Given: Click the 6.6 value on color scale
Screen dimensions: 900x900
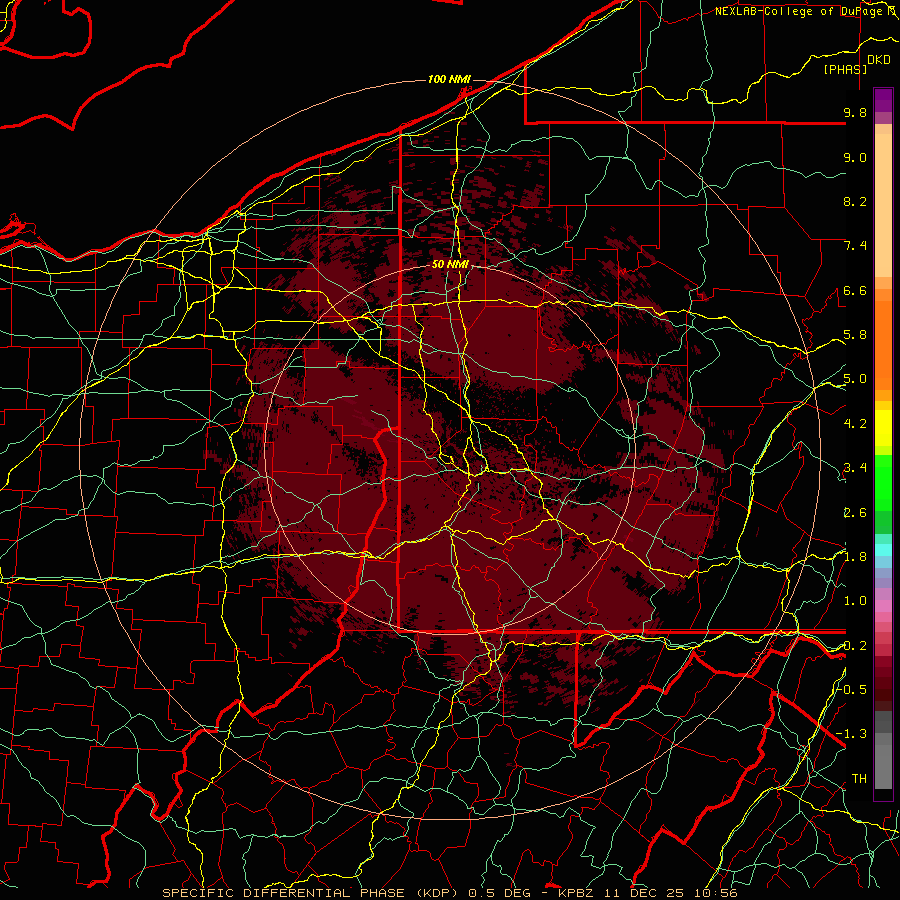Looking at the screenshot, I should click(855, 290).
